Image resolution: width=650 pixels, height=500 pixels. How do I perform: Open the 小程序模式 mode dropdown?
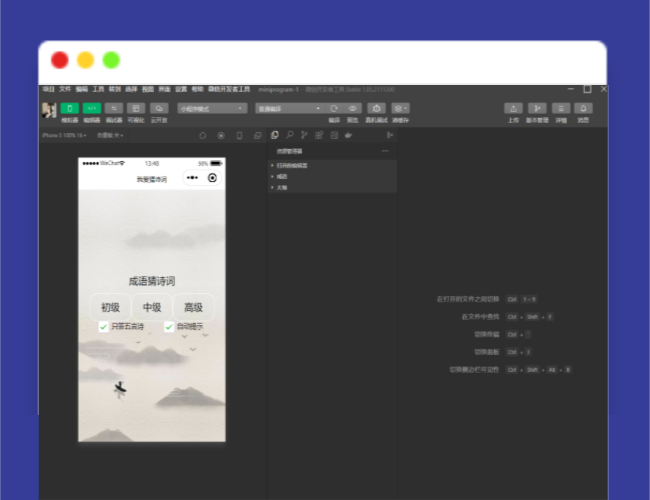pos(212,108)
